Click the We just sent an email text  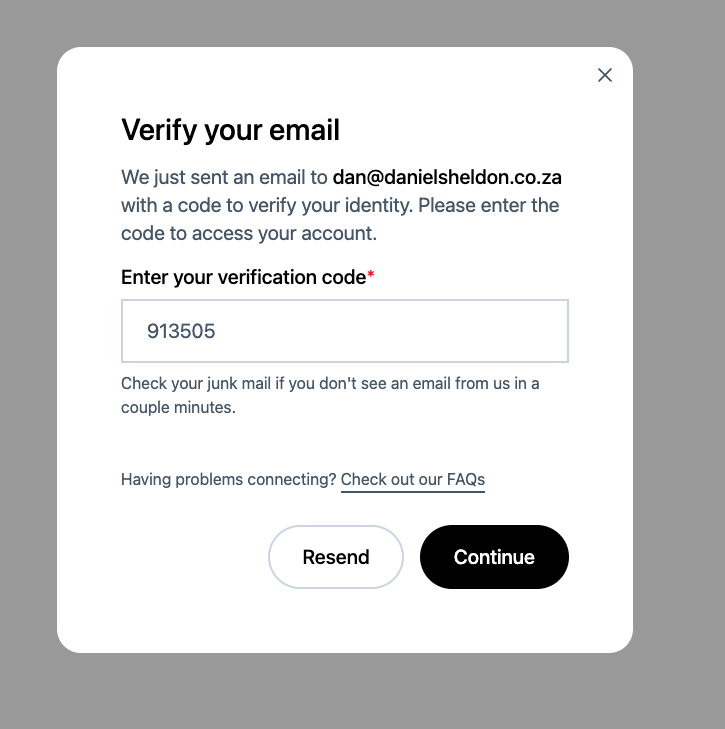coord(224,178)
